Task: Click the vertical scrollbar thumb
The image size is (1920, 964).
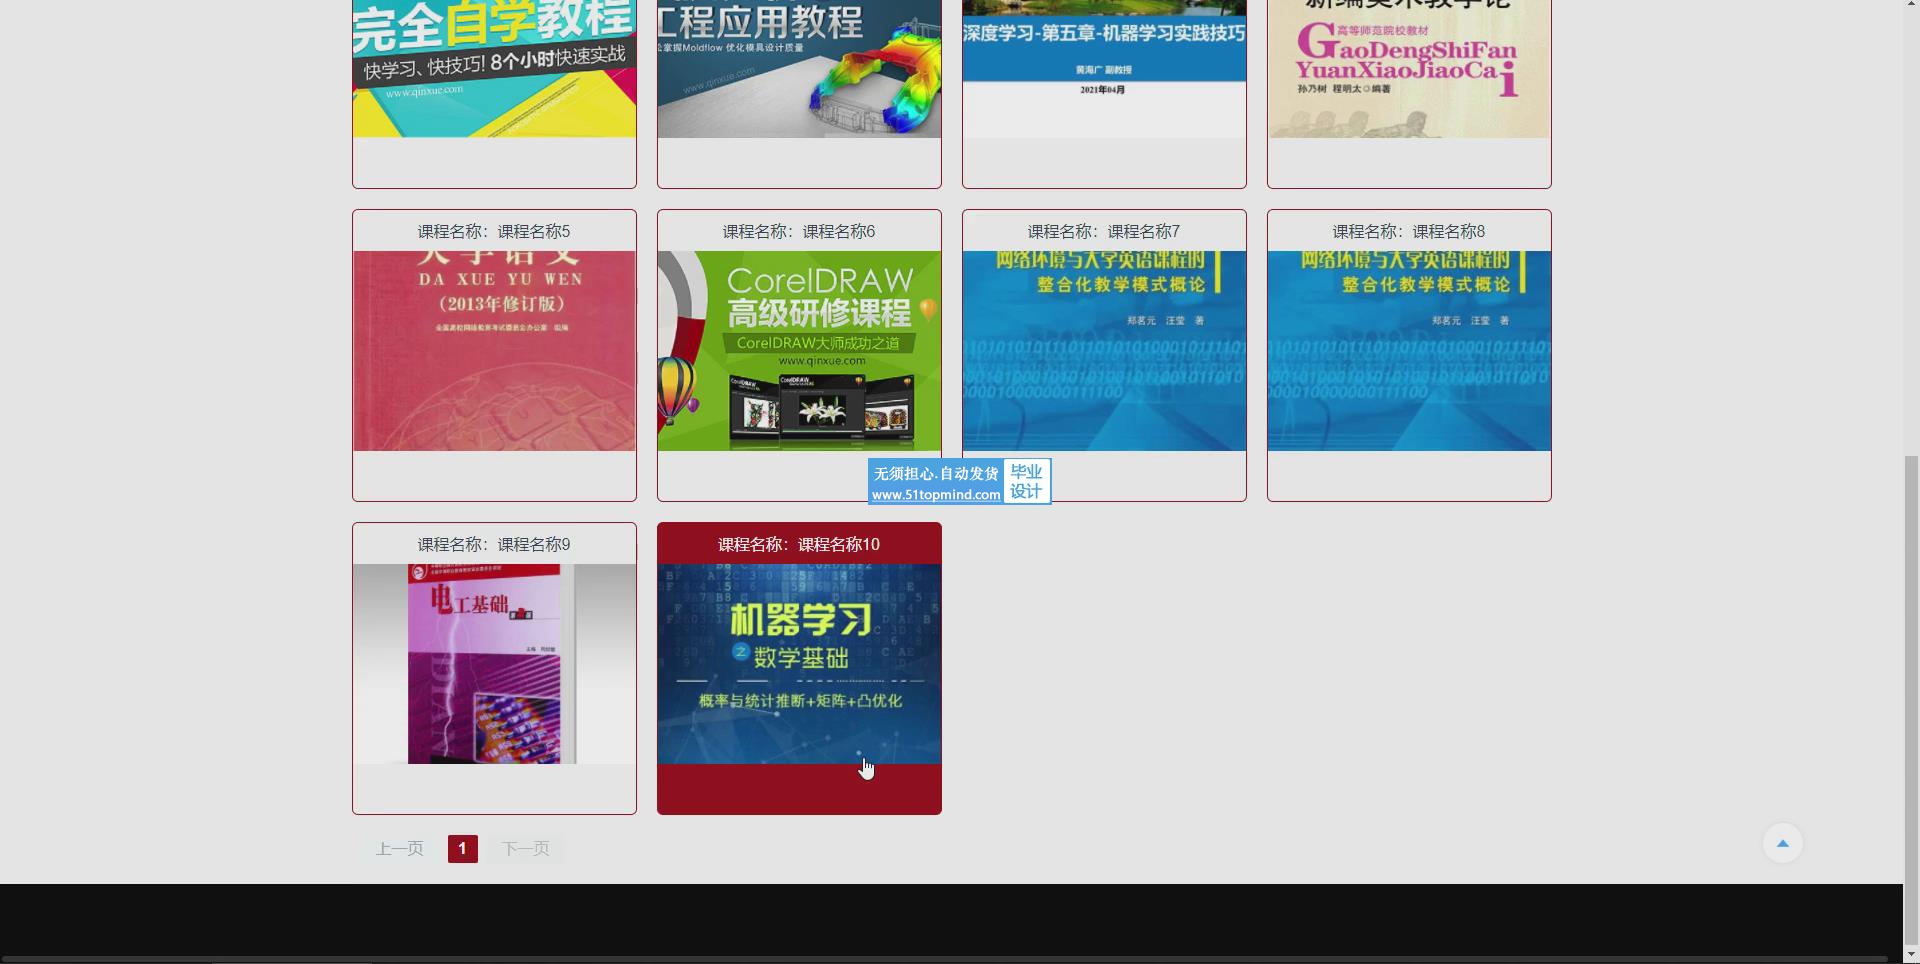Action: tap(1911, 700)
